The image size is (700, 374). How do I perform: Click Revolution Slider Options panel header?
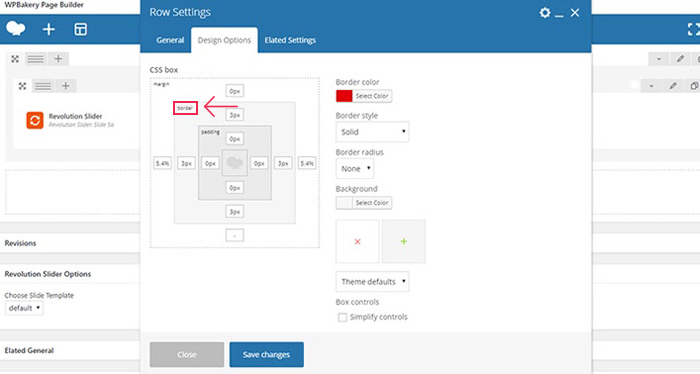[x=70, y=274]
